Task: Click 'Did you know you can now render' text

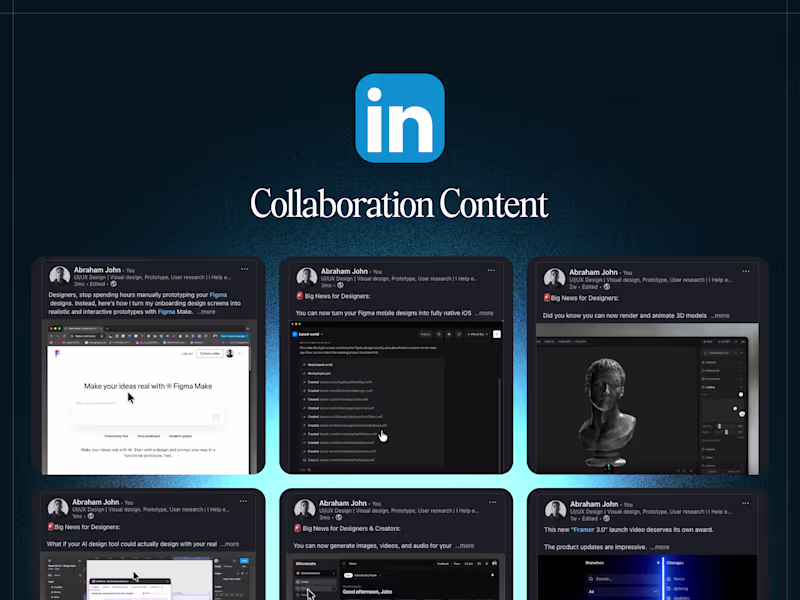Action: click(x=624, y=315)
